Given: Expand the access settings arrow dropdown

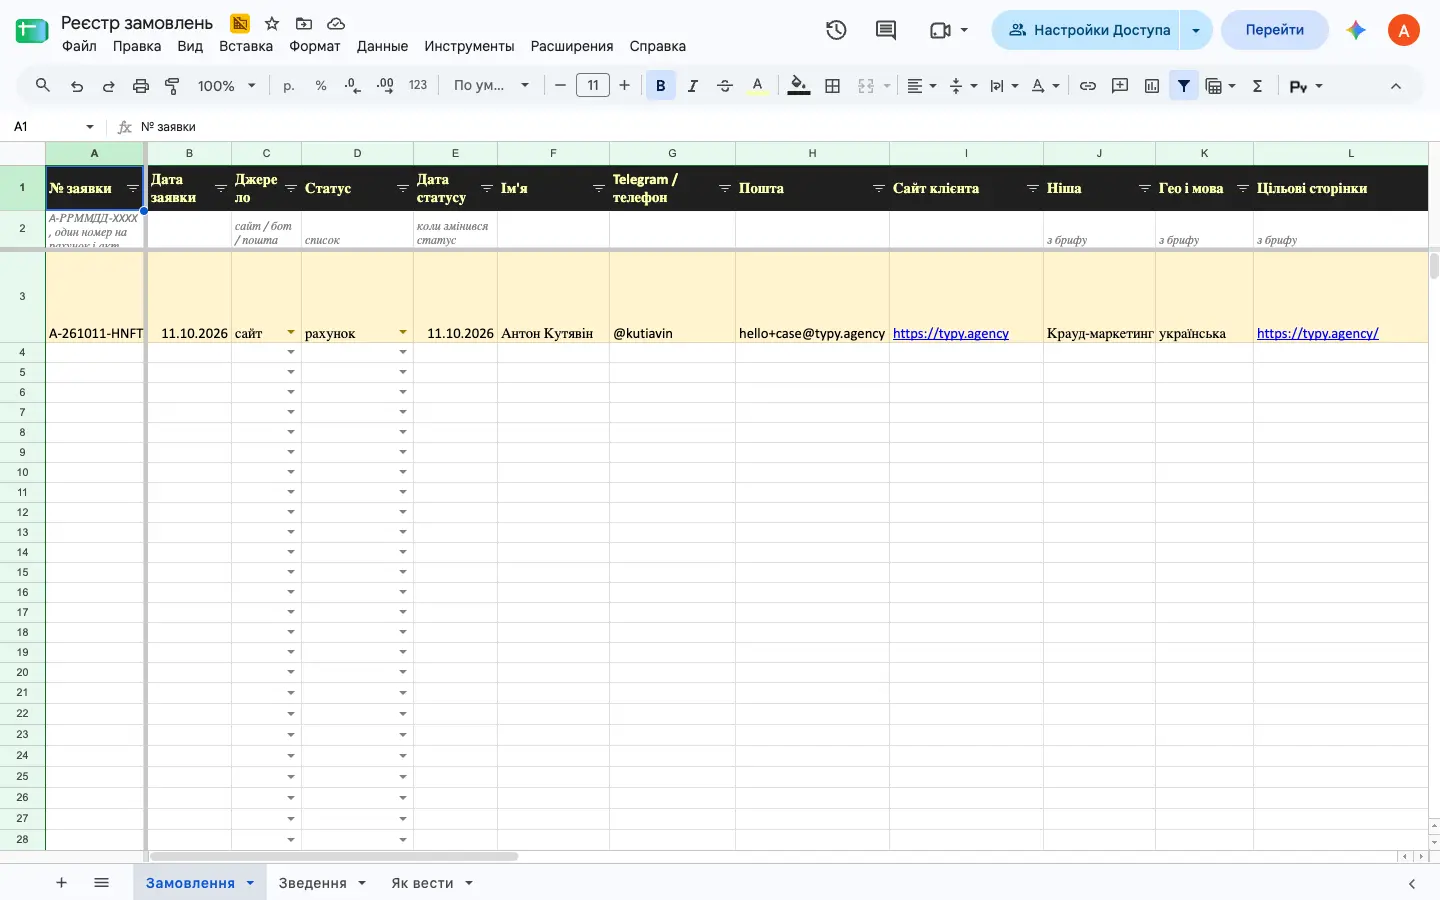Looking at the screenshot, I should pos(1196,30).
